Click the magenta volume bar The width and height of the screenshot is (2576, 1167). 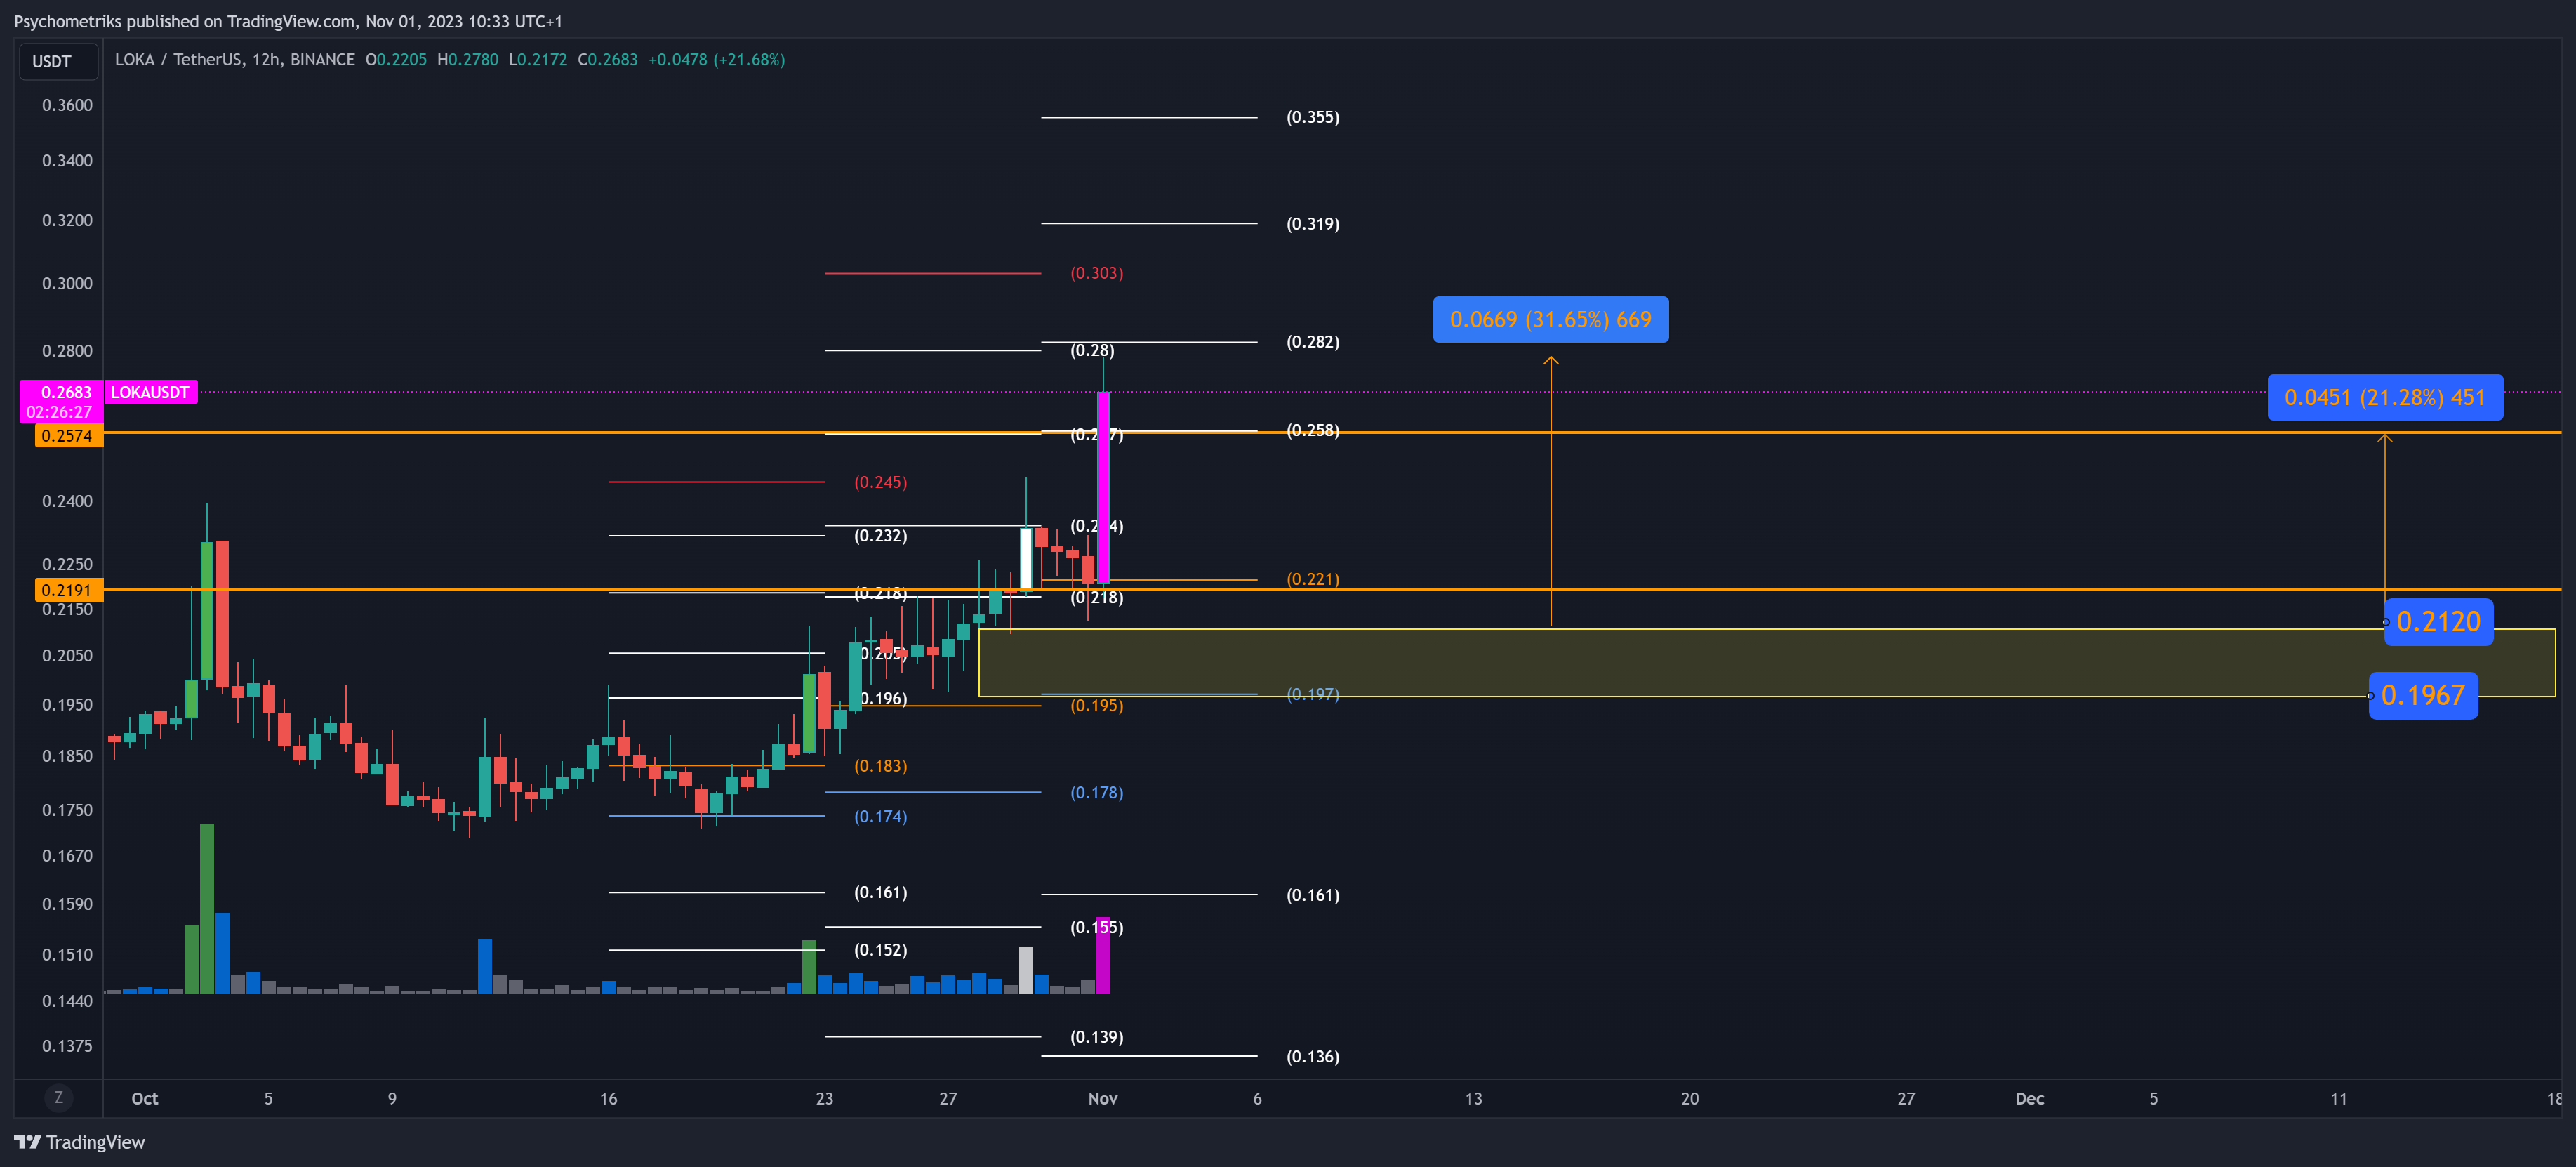(1103, 955)
